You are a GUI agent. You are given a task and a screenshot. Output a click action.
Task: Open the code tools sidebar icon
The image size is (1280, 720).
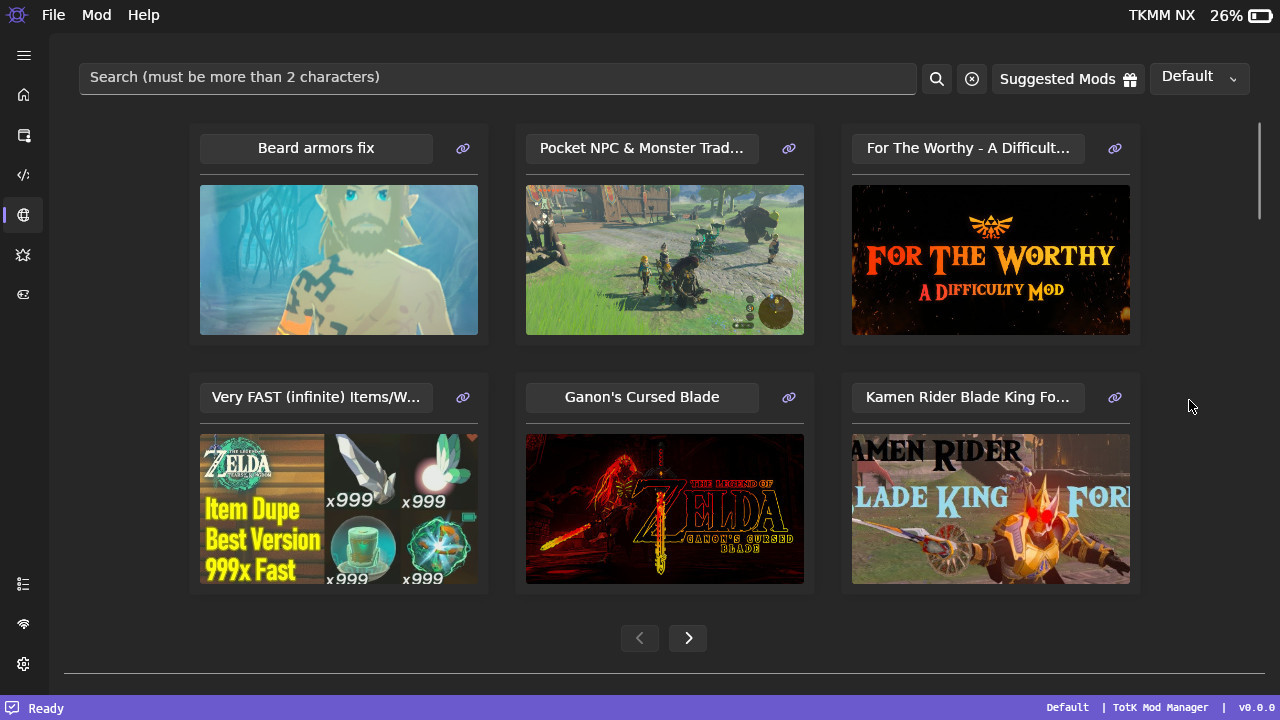coord(24,175)
